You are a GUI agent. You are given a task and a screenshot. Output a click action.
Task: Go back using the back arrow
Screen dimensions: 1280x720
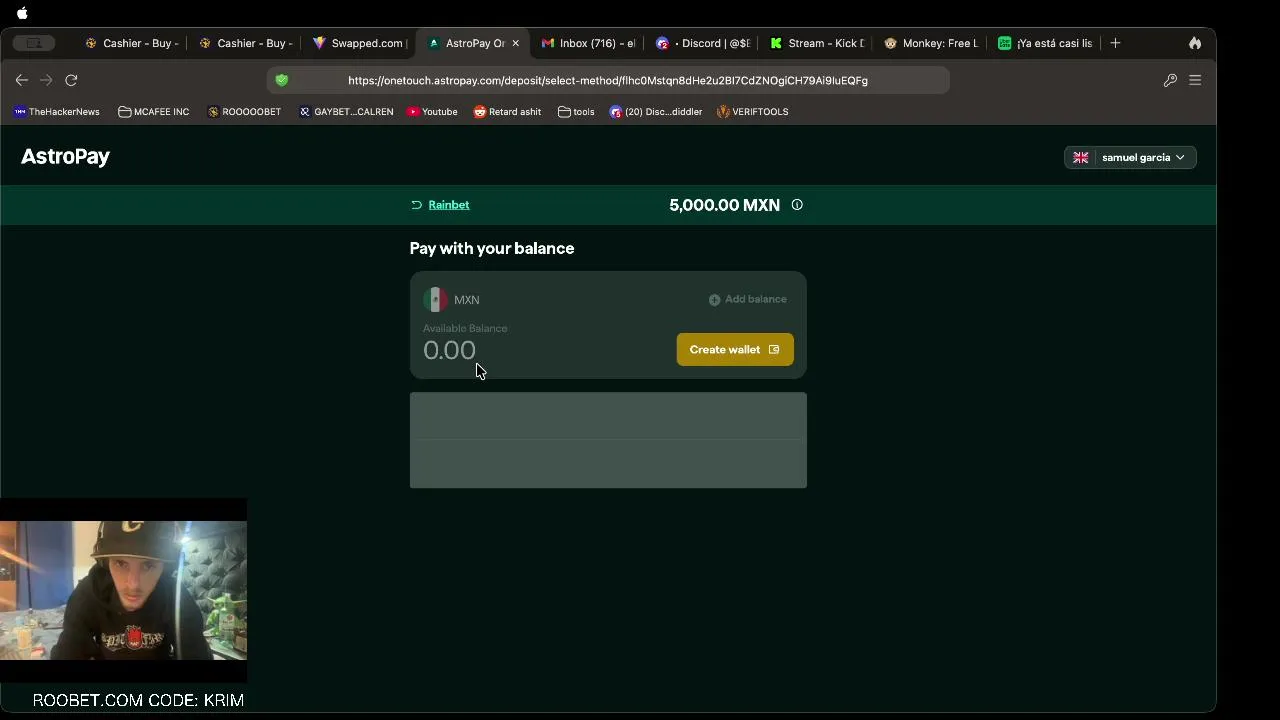(21, 80)
